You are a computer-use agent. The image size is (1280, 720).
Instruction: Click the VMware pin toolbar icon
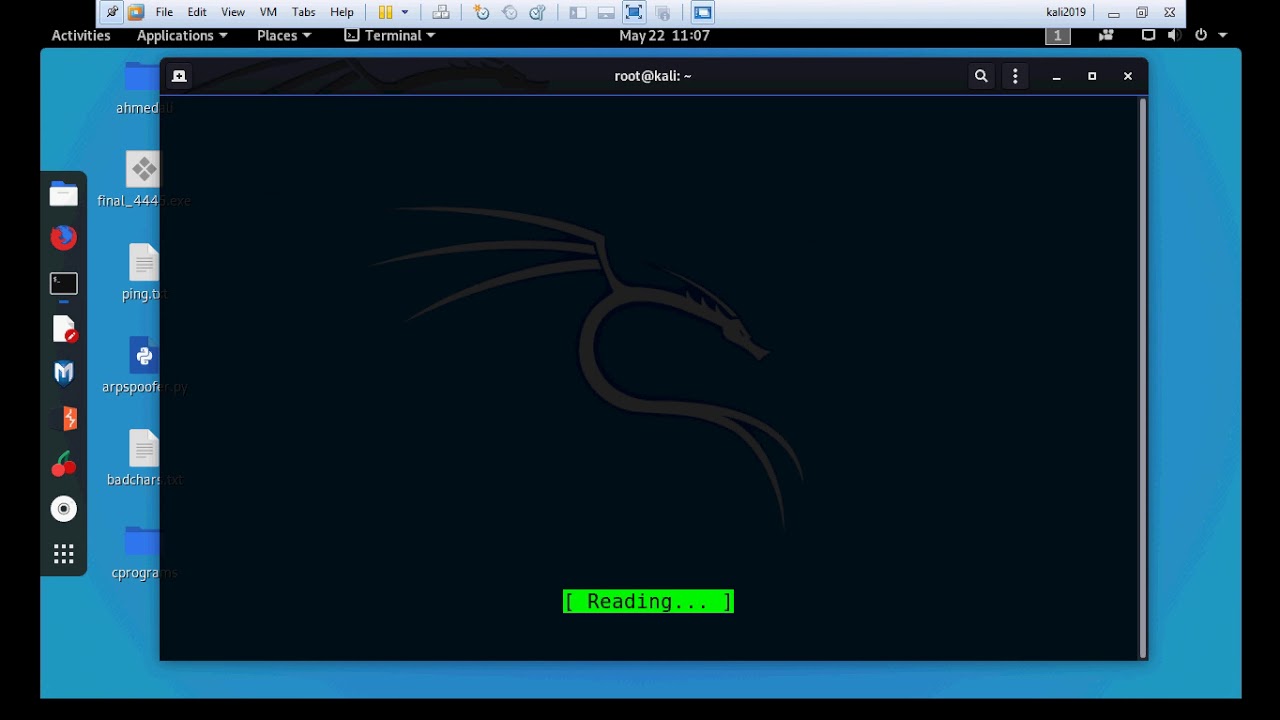click(x=111, y=12)
